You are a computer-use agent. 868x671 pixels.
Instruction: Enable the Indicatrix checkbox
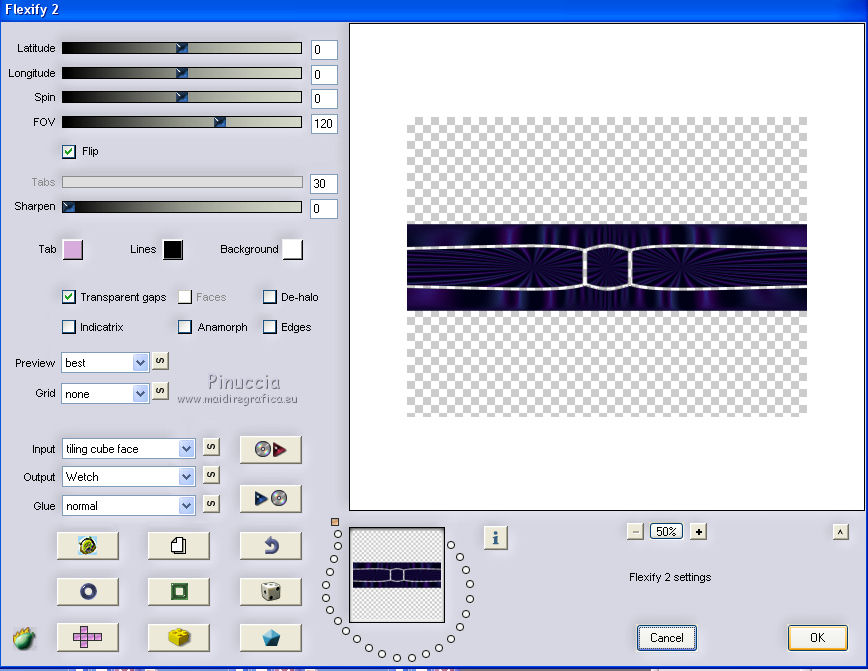coord(69,327)
